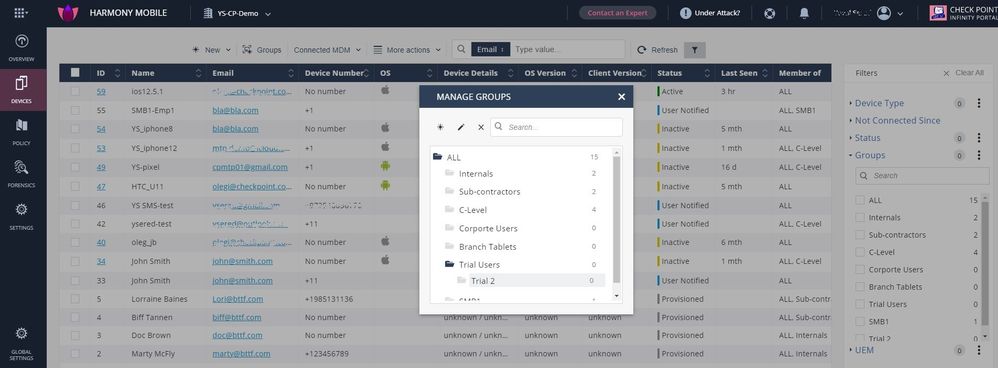Expand the Device Type filter section
This screenshot has height=368, width=998.
point(878,103)
